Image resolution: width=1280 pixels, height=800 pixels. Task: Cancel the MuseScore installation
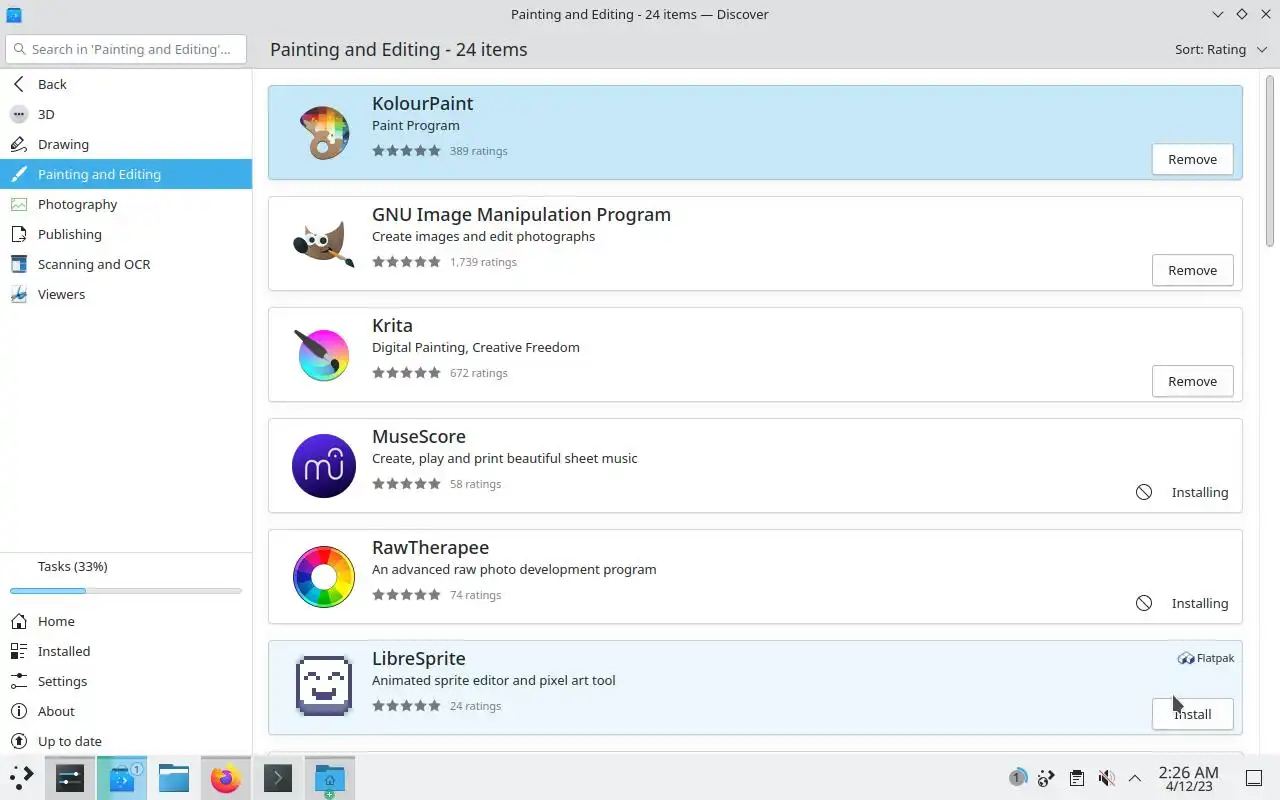tap(1144, 492)
